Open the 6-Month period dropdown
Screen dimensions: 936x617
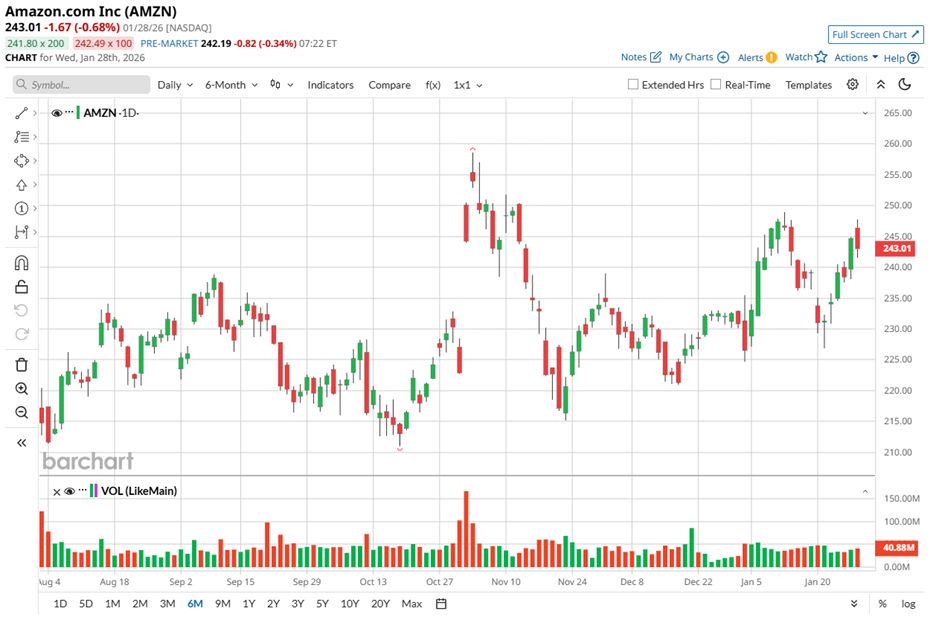pos(231,85)
